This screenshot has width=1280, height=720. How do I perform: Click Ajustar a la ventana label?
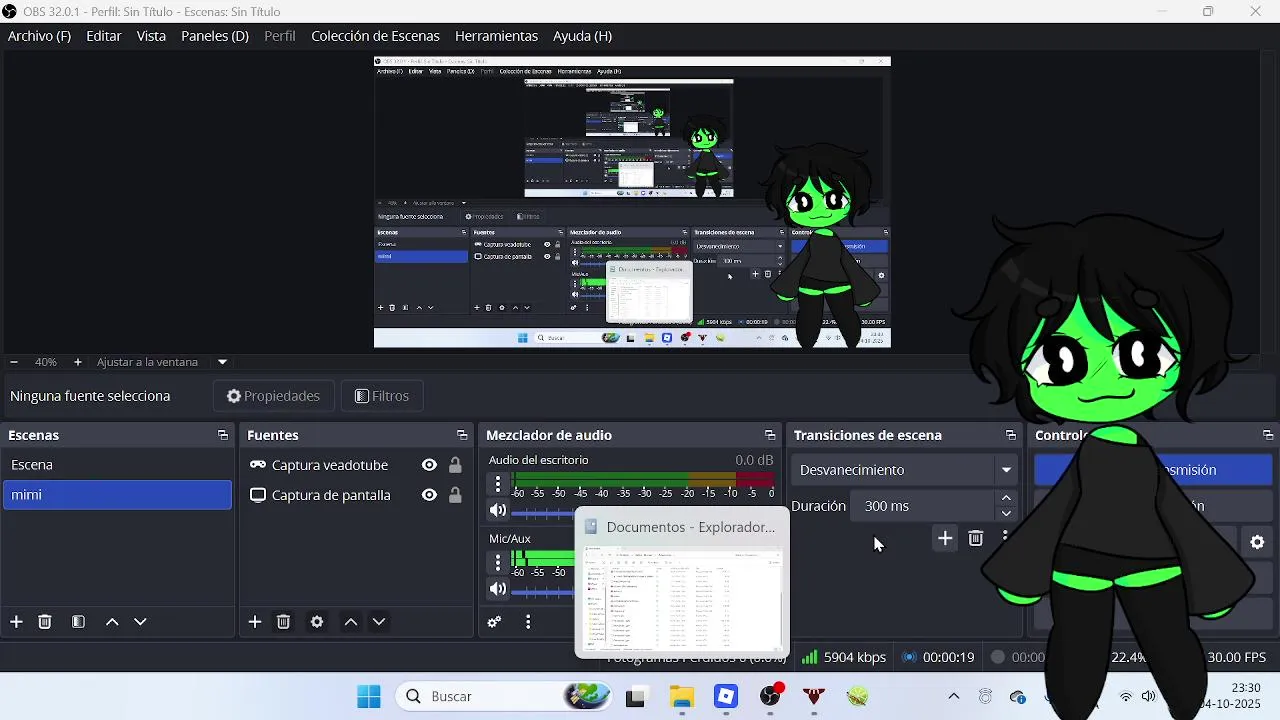pyautogui.click(x=147, y=362)
